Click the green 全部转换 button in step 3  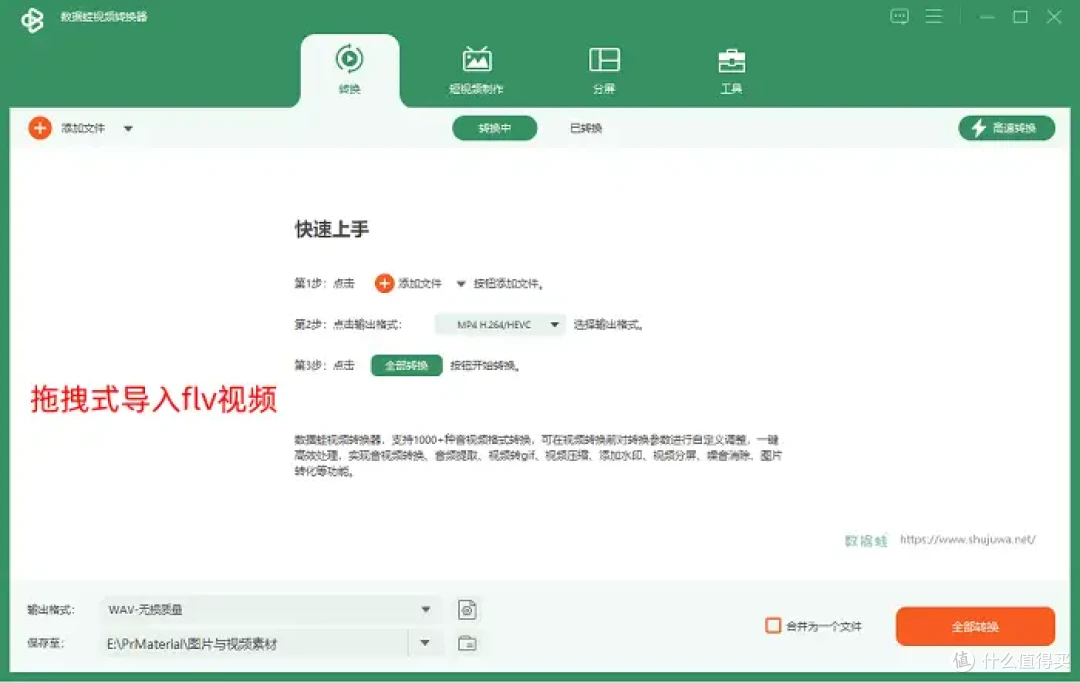pos(406,365)
